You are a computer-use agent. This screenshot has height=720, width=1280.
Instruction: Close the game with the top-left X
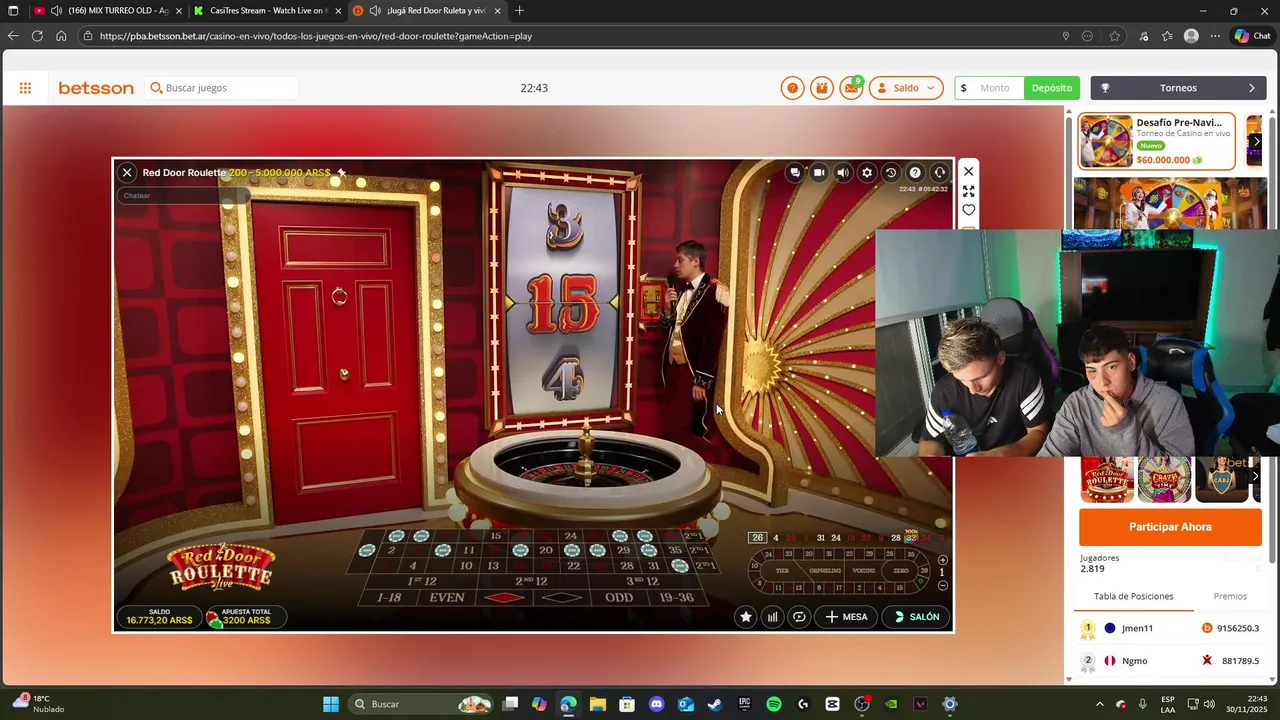(x=127, y=172)
